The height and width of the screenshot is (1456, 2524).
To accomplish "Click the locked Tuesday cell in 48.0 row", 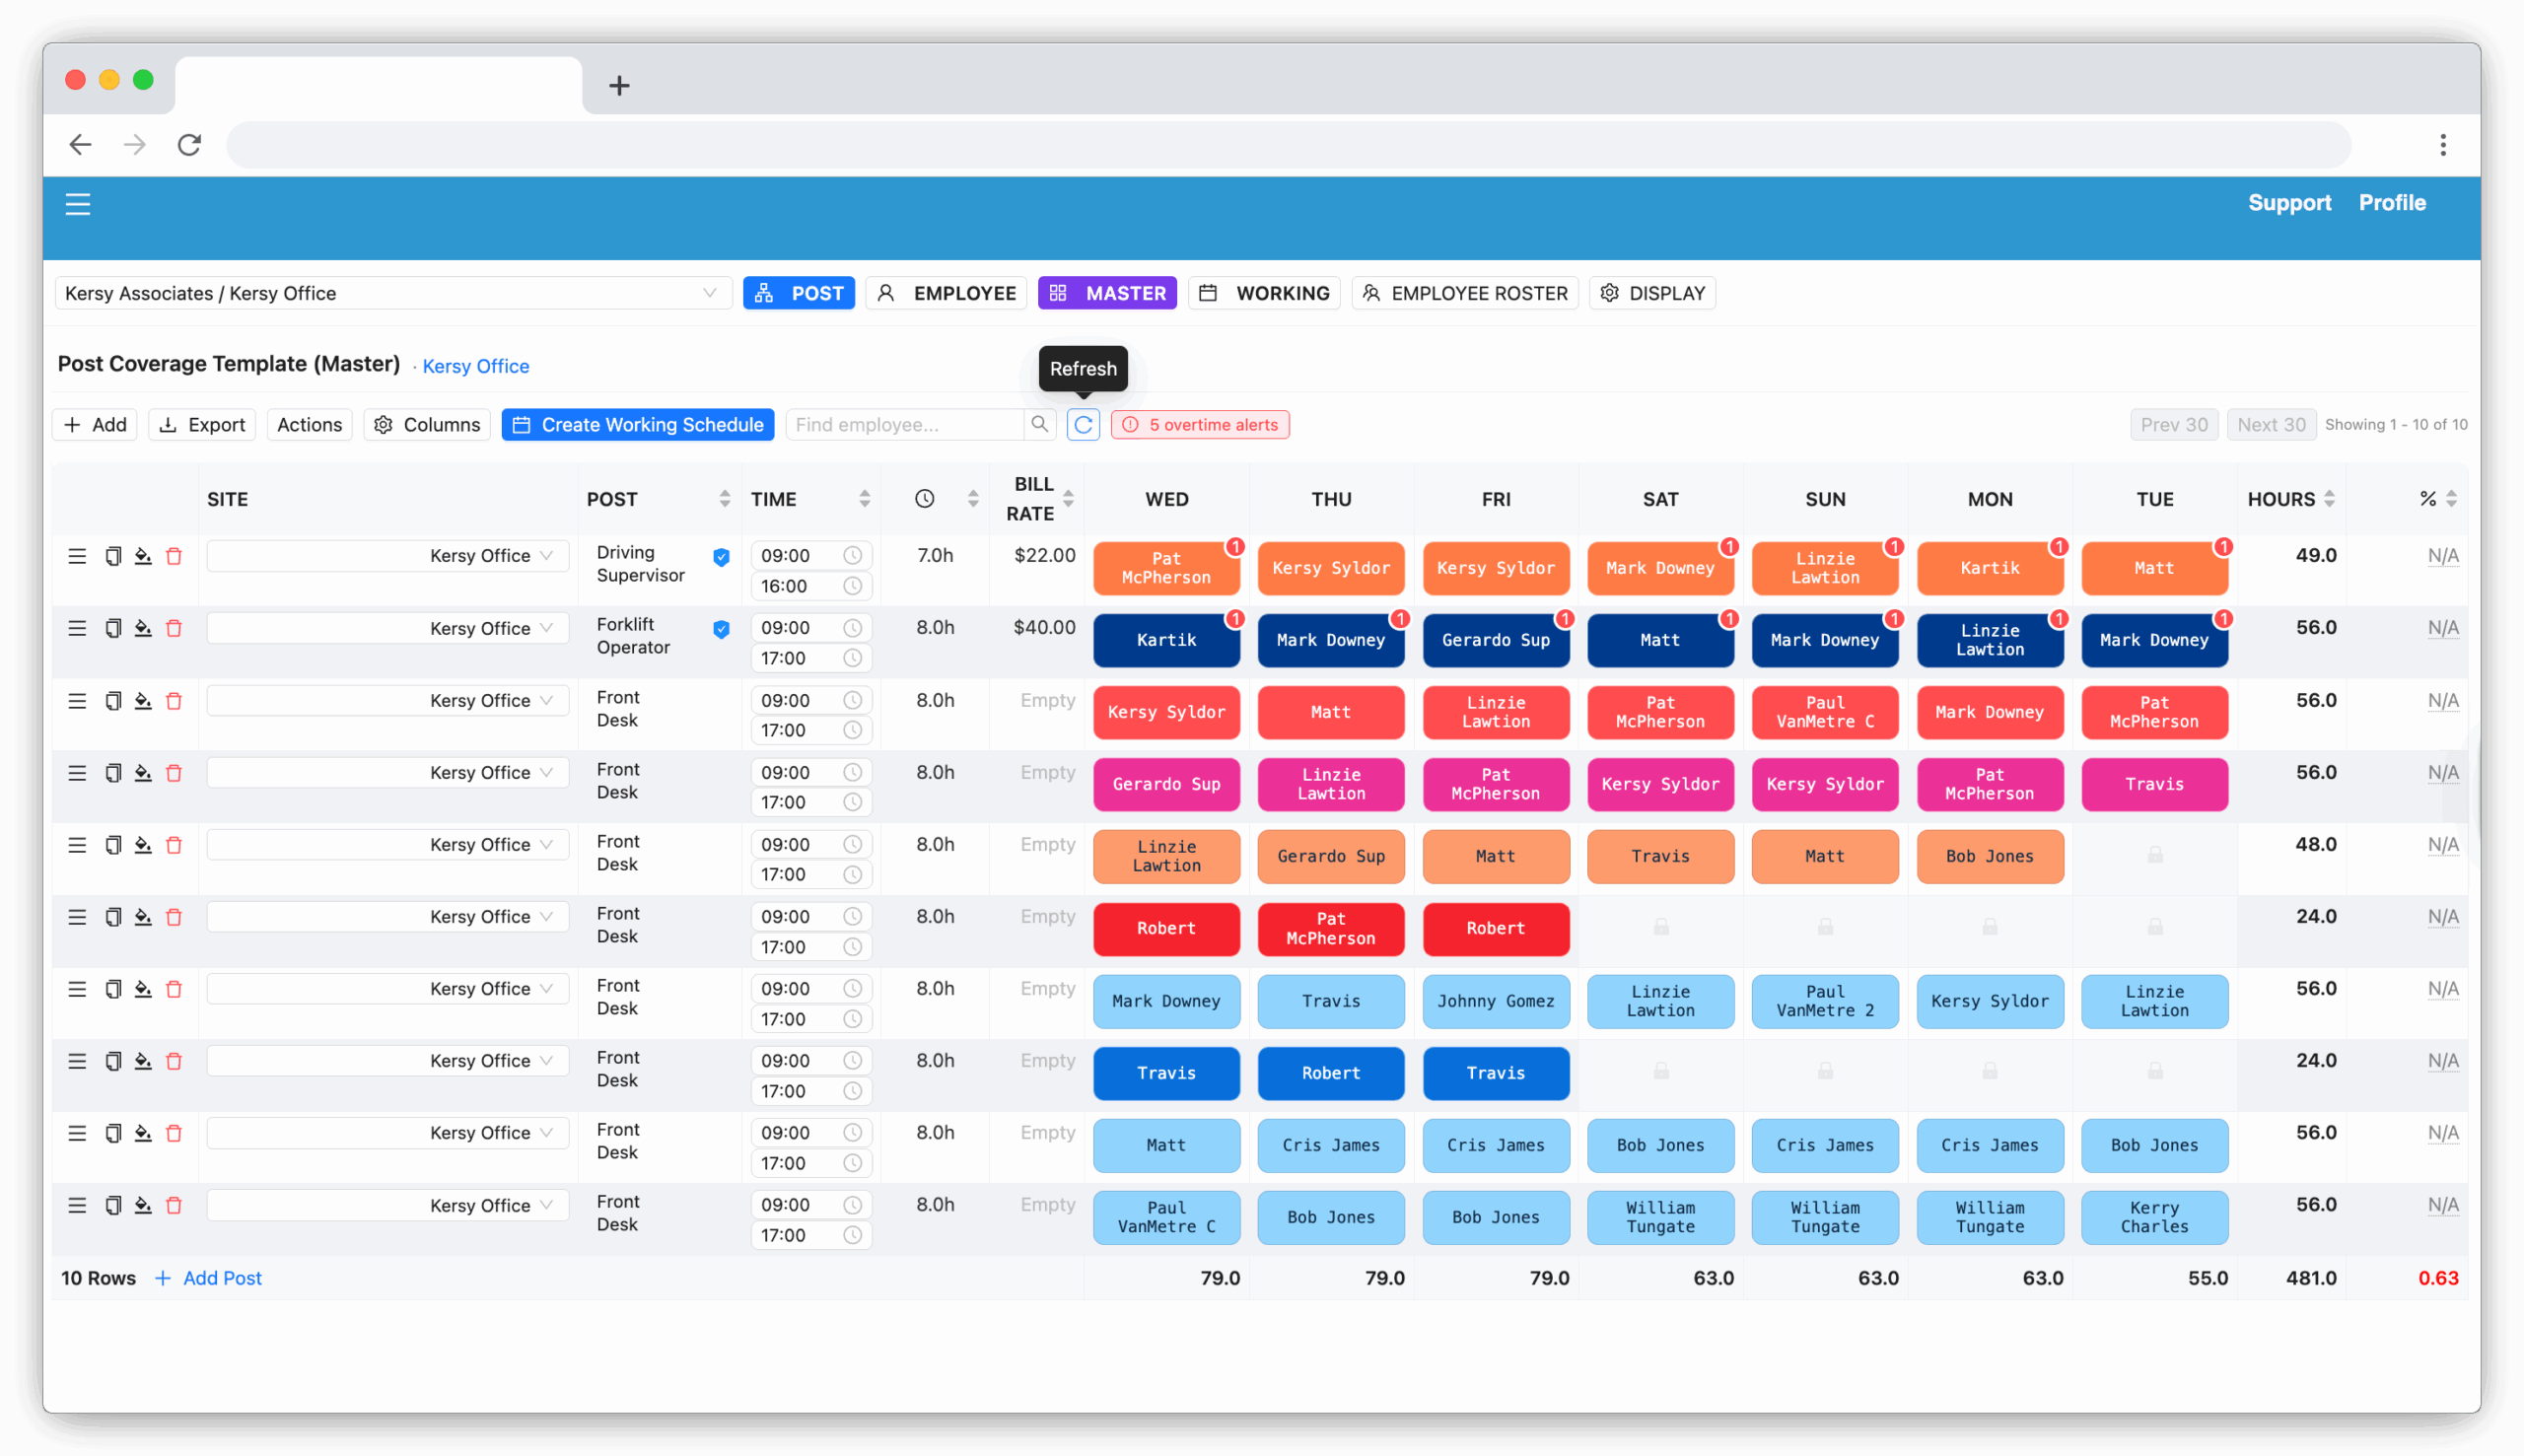I will (x=2154, y=856).
